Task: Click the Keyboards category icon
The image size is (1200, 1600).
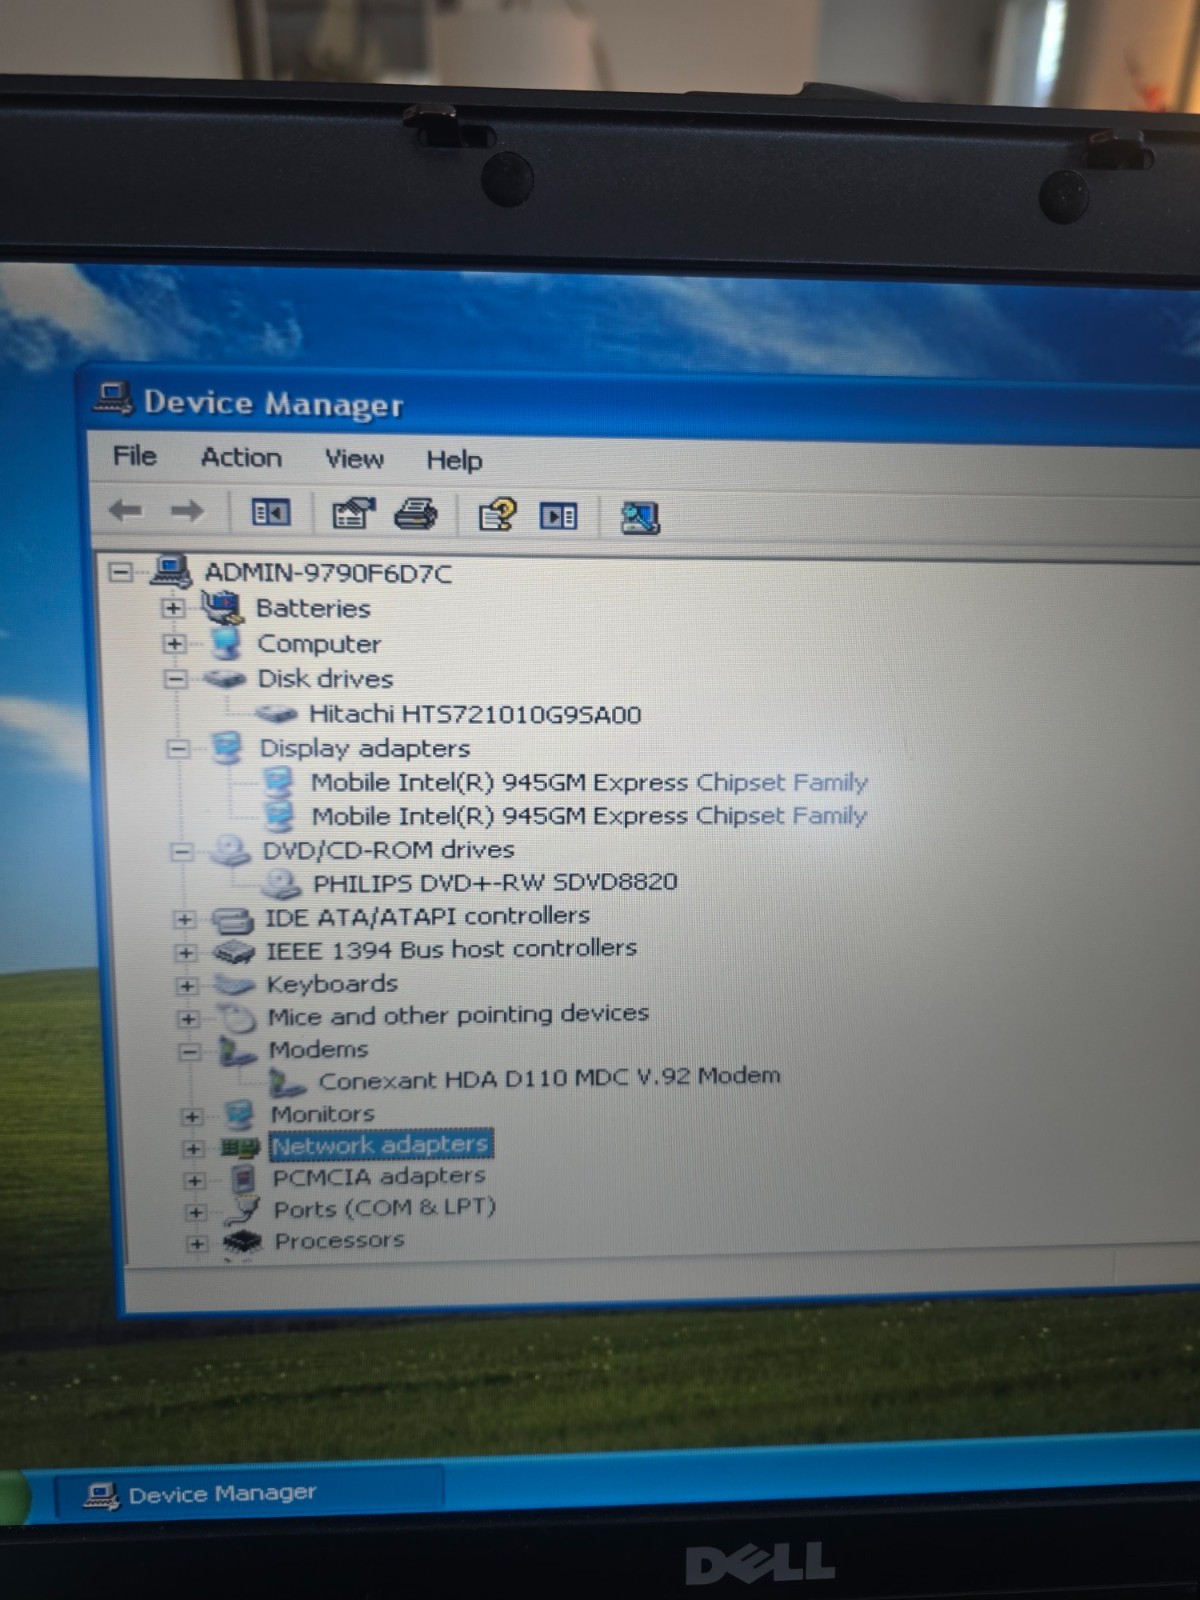Action: [236, 985]
